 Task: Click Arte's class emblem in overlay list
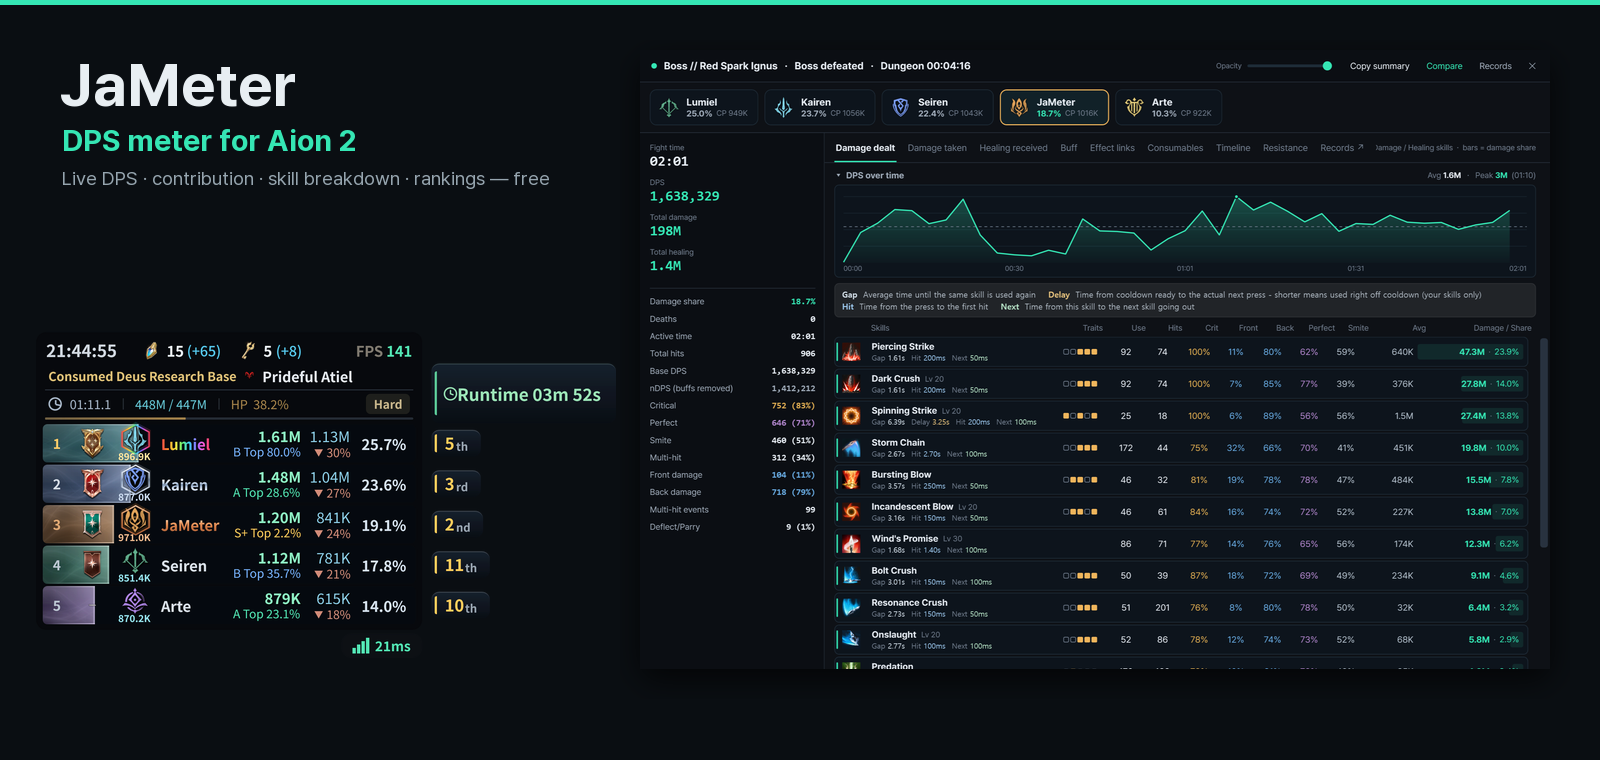click(135, 600)
